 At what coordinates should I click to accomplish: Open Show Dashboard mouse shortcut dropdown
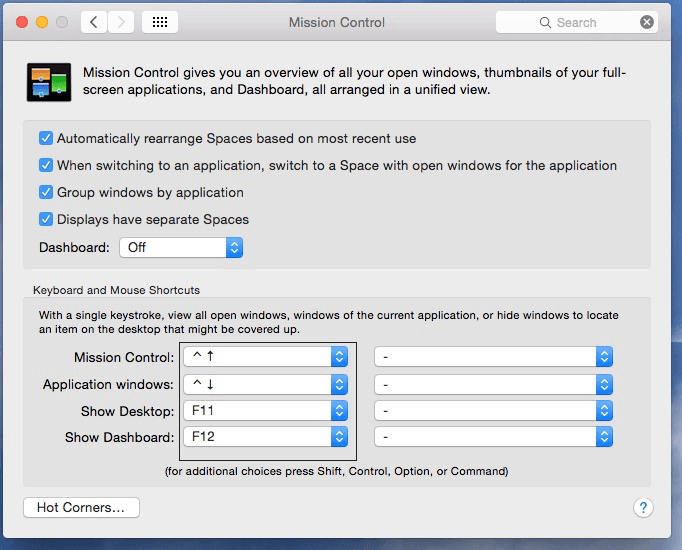pos(493,437)
